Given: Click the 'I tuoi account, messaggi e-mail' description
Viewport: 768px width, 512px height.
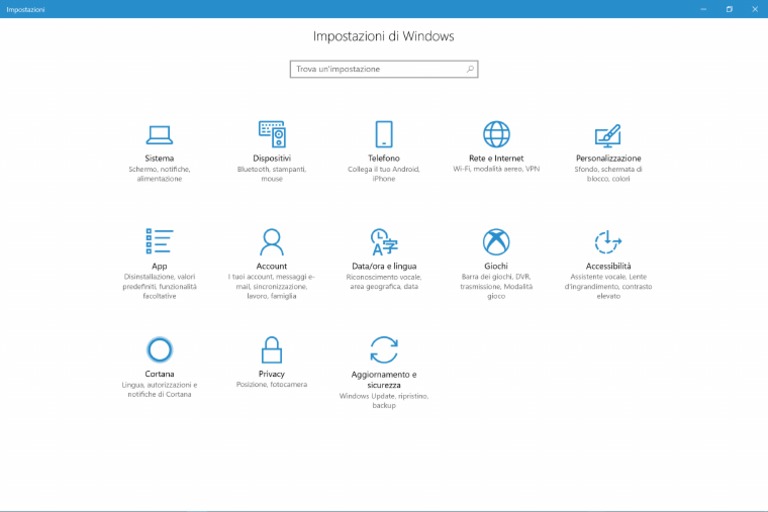Looking at the screenshot, I should [271, 287].
